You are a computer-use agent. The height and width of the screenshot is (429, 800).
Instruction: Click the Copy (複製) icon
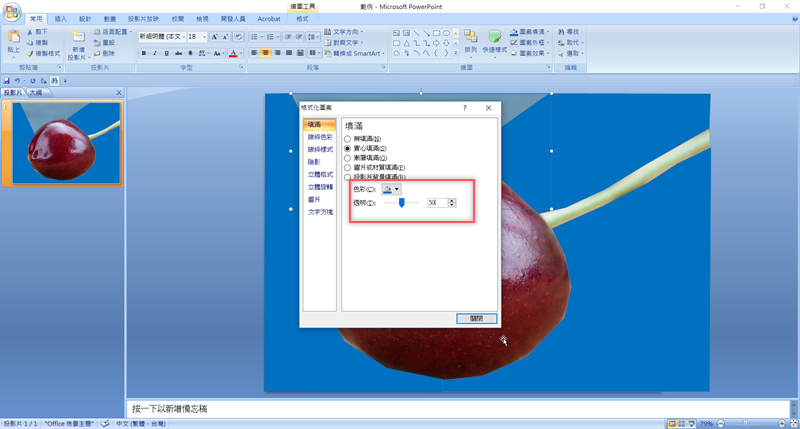pos(30,43)
